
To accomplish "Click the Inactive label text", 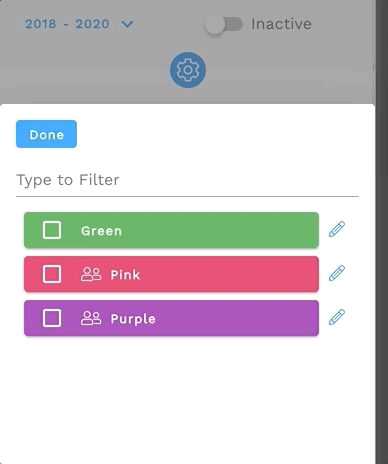I will [281, 24].
